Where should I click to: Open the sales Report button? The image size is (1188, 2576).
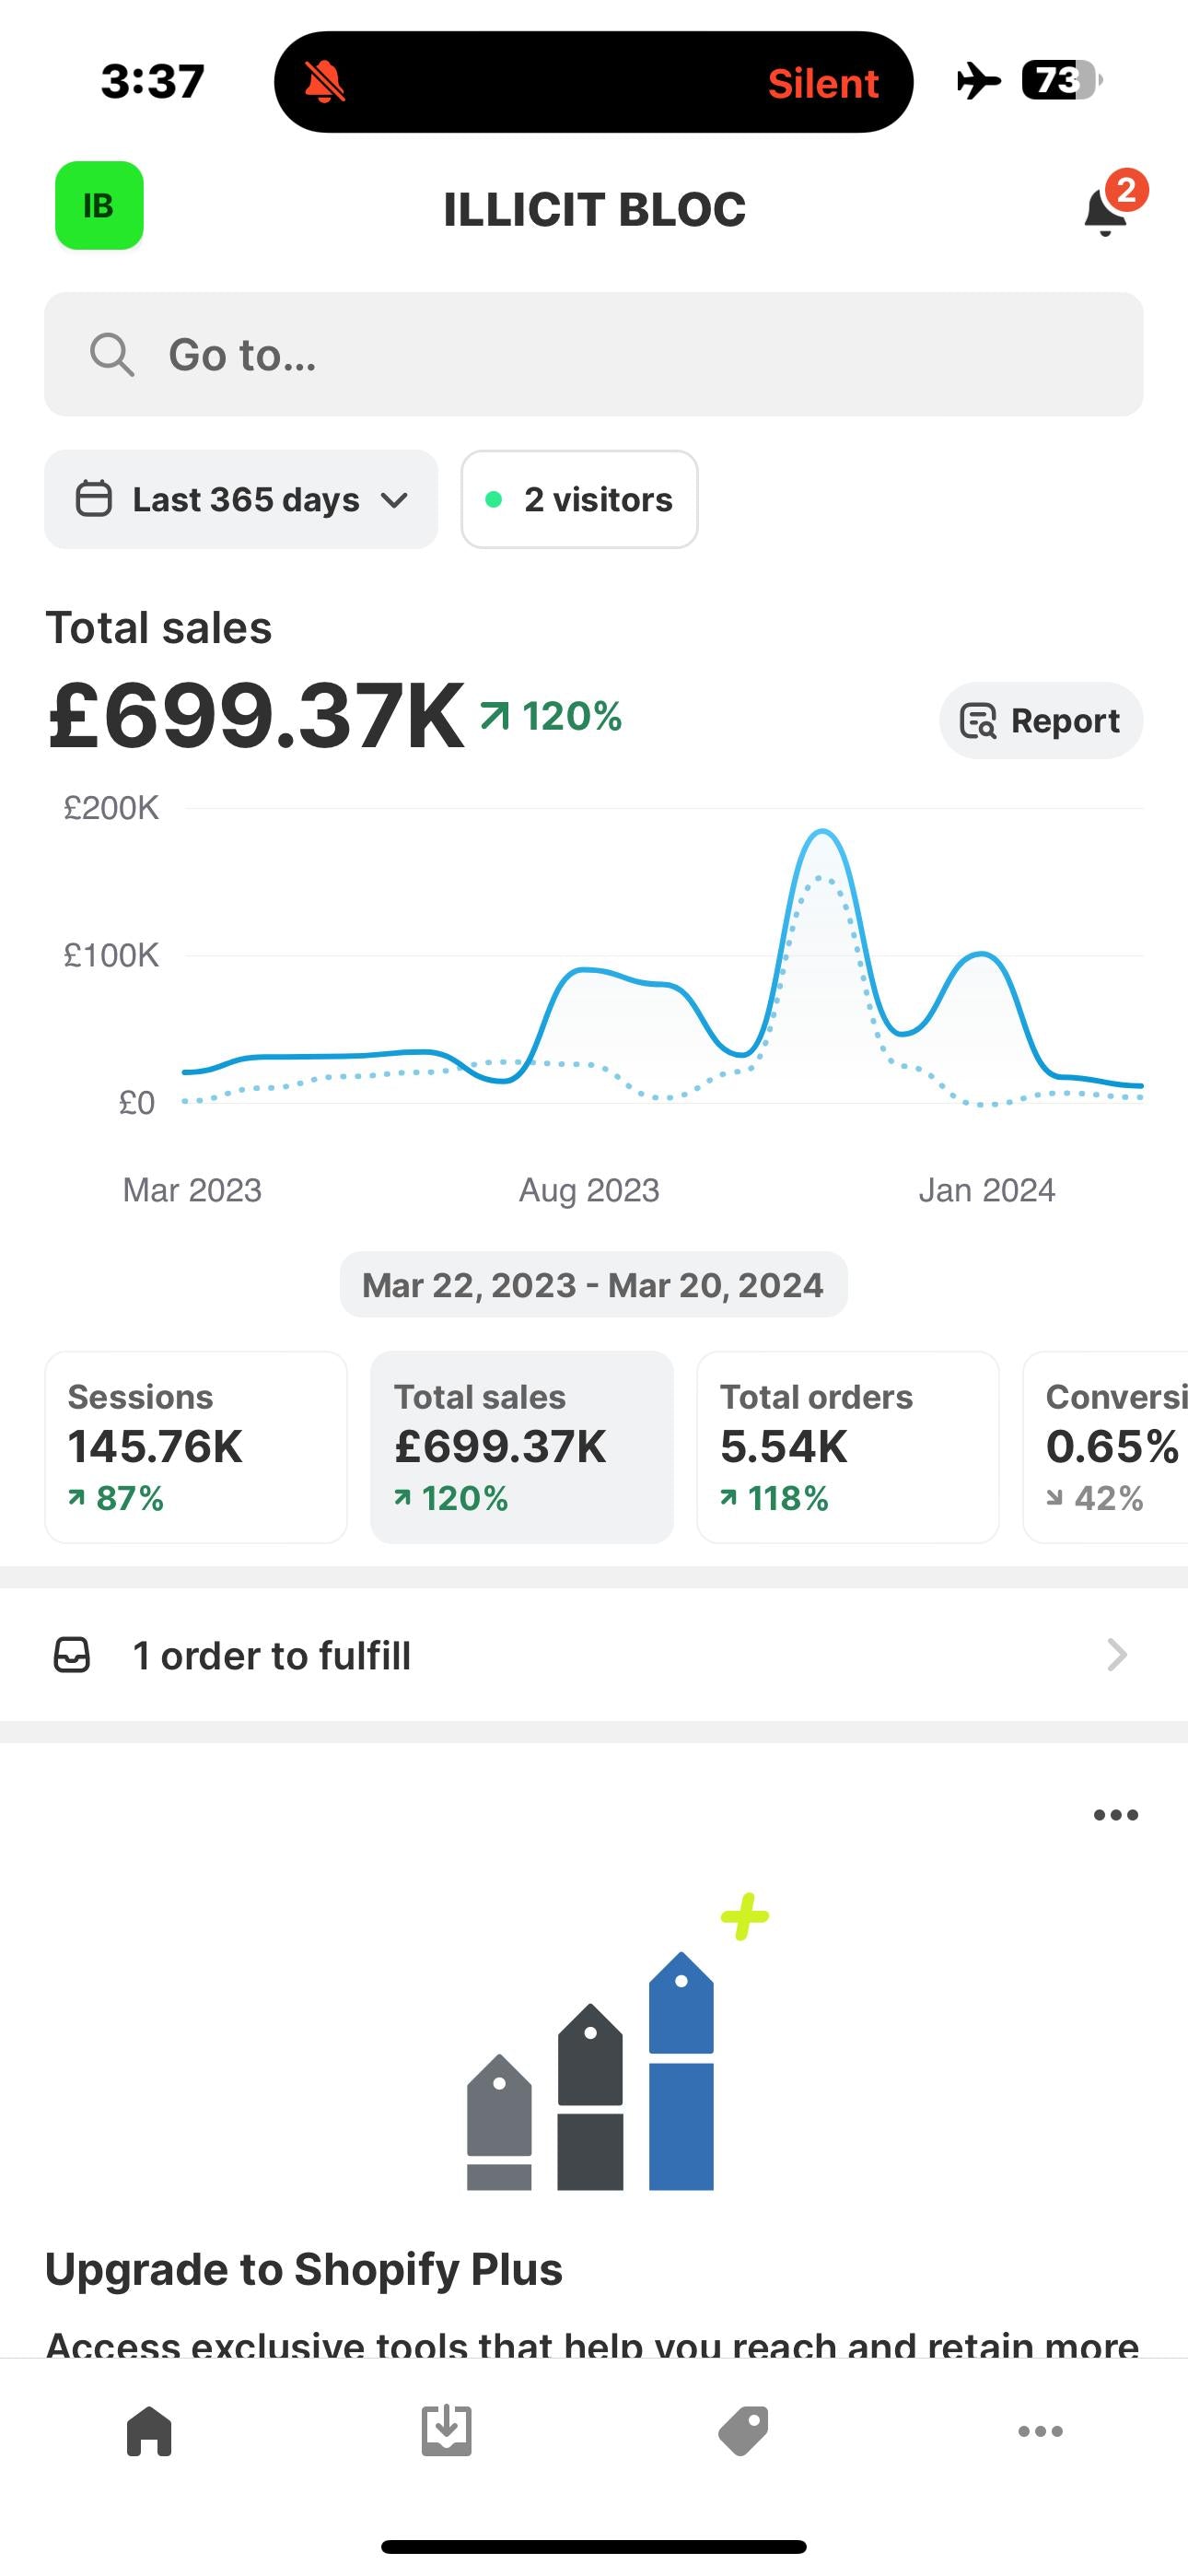pyautogui.click(x=1040, y=721)
